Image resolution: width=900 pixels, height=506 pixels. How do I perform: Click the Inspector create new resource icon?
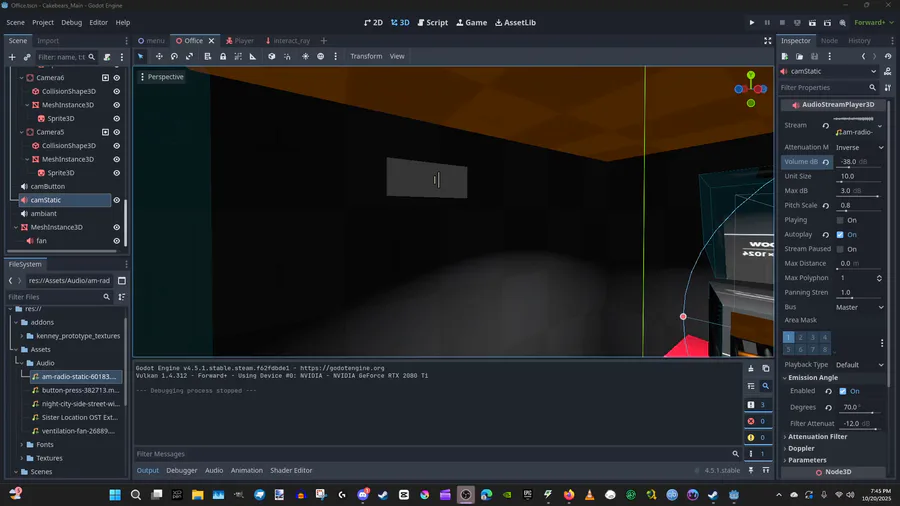(785, 56)
